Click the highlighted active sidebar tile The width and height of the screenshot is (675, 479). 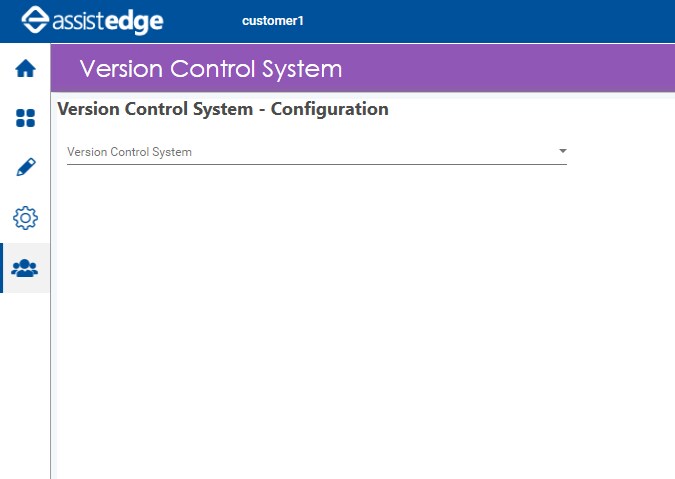25,268
